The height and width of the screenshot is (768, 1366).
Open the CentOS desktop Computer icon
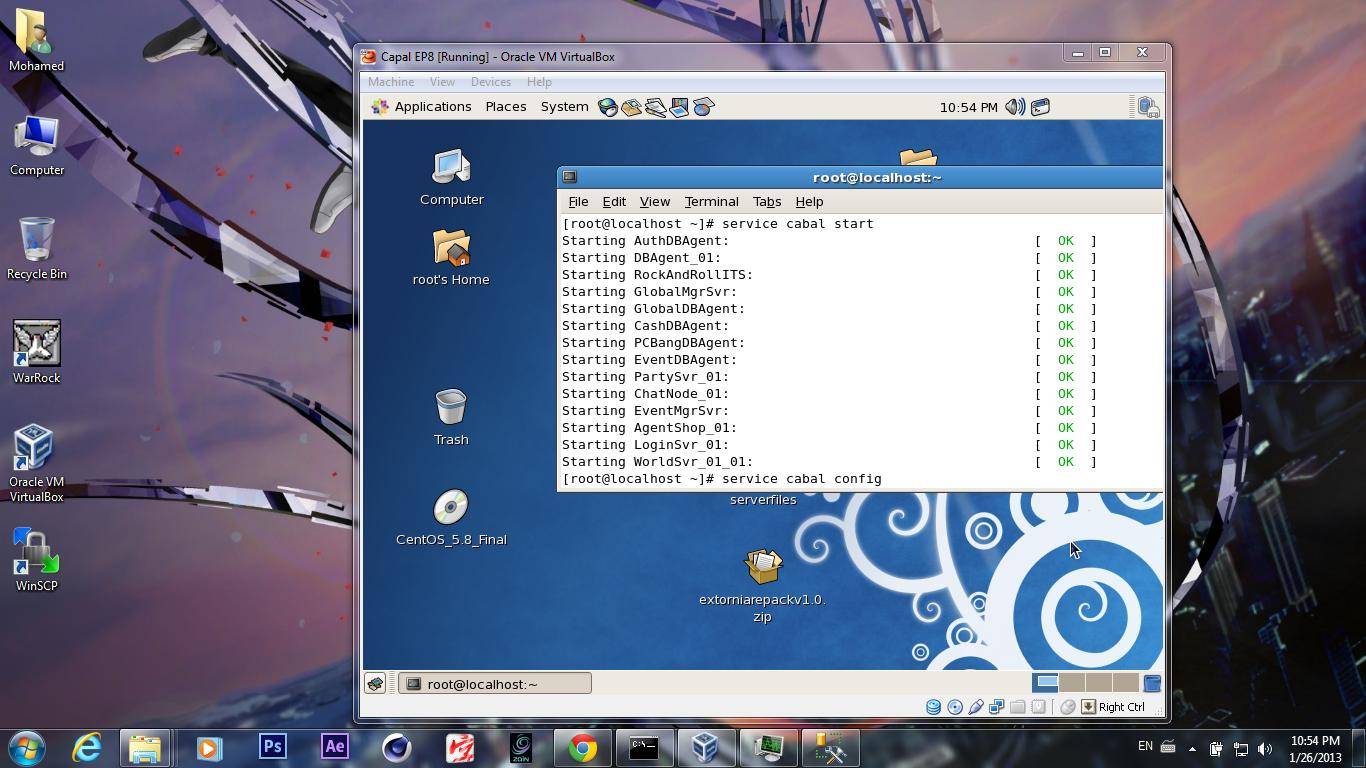point(451,178)
